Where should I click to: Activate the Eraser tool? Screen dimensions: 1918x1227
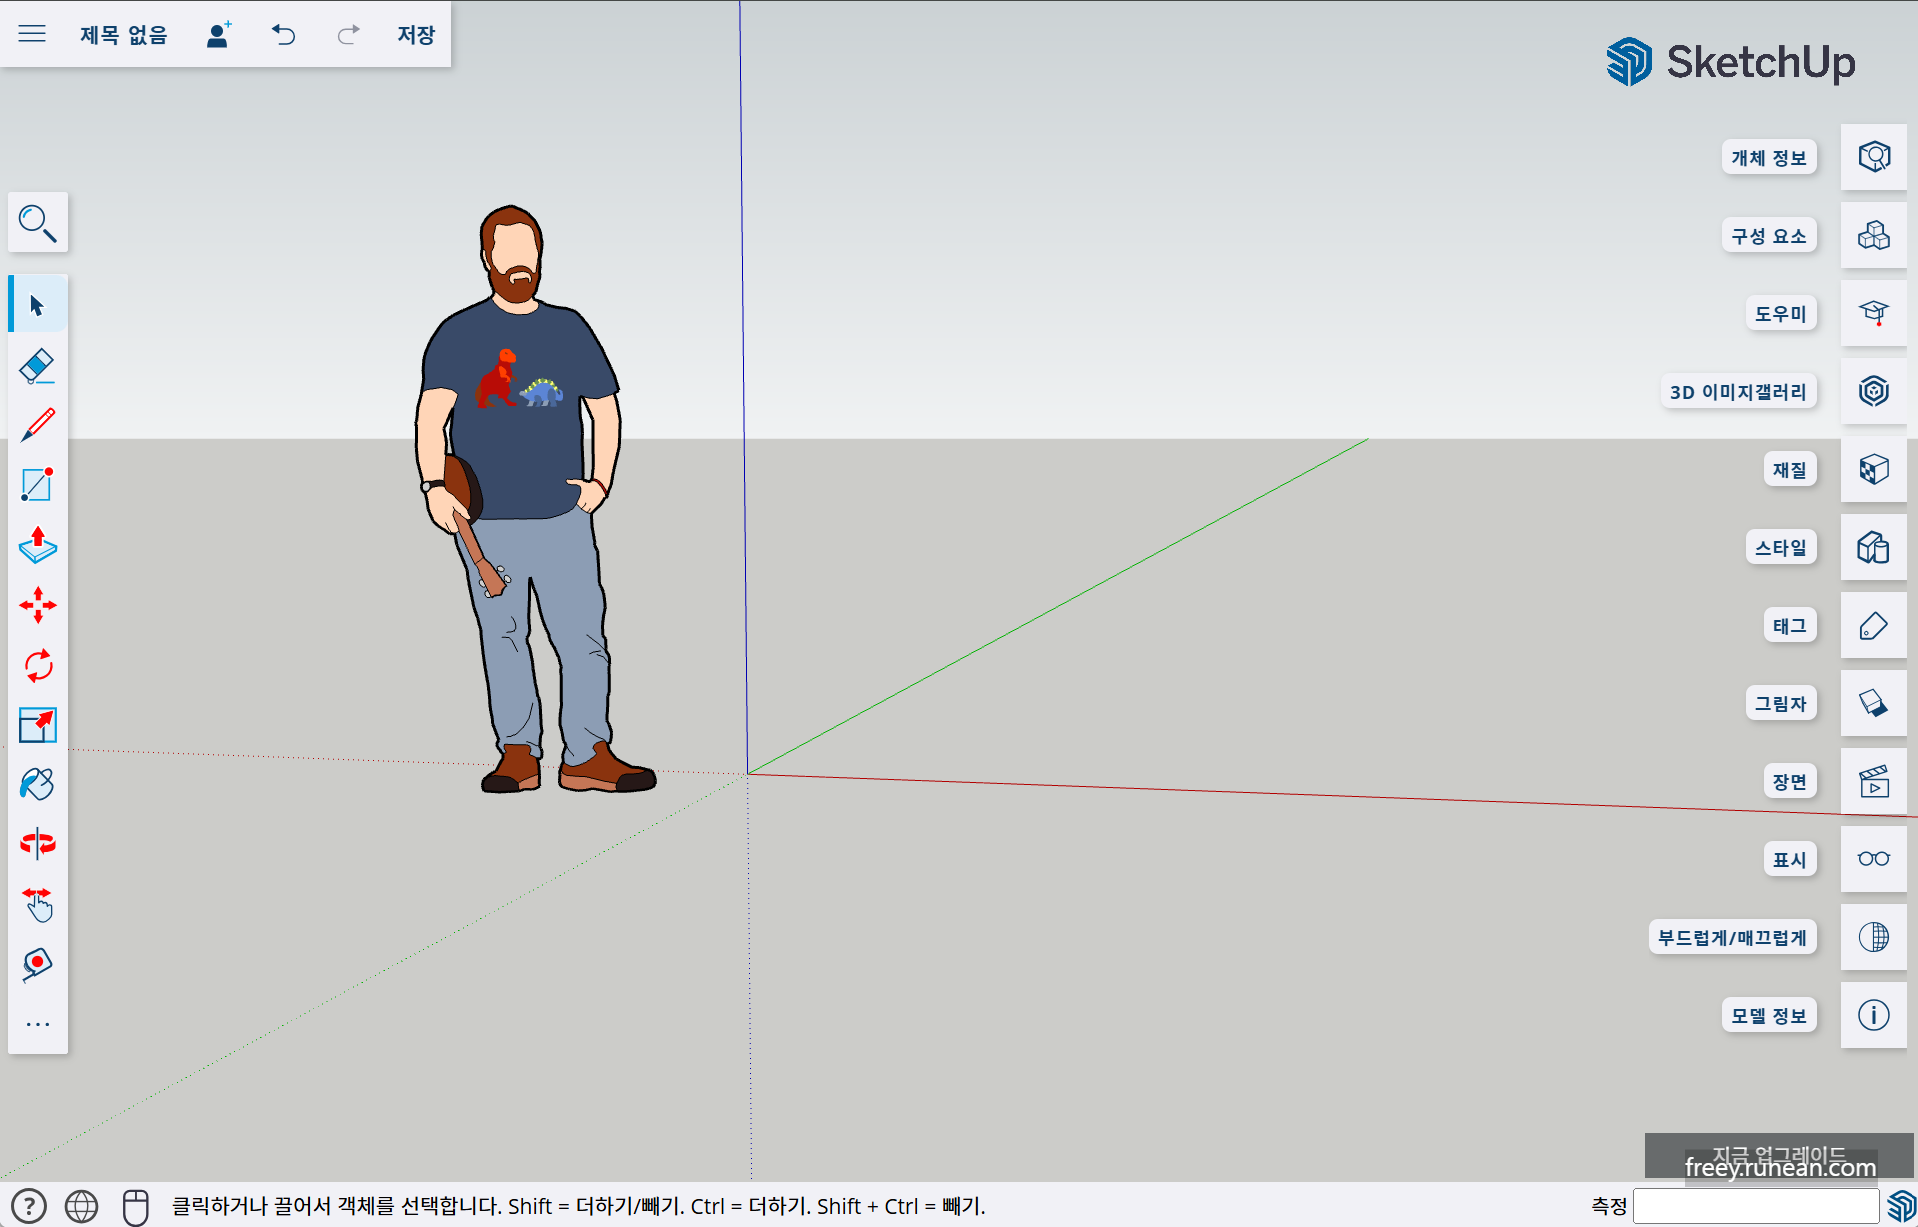(36, 365)
